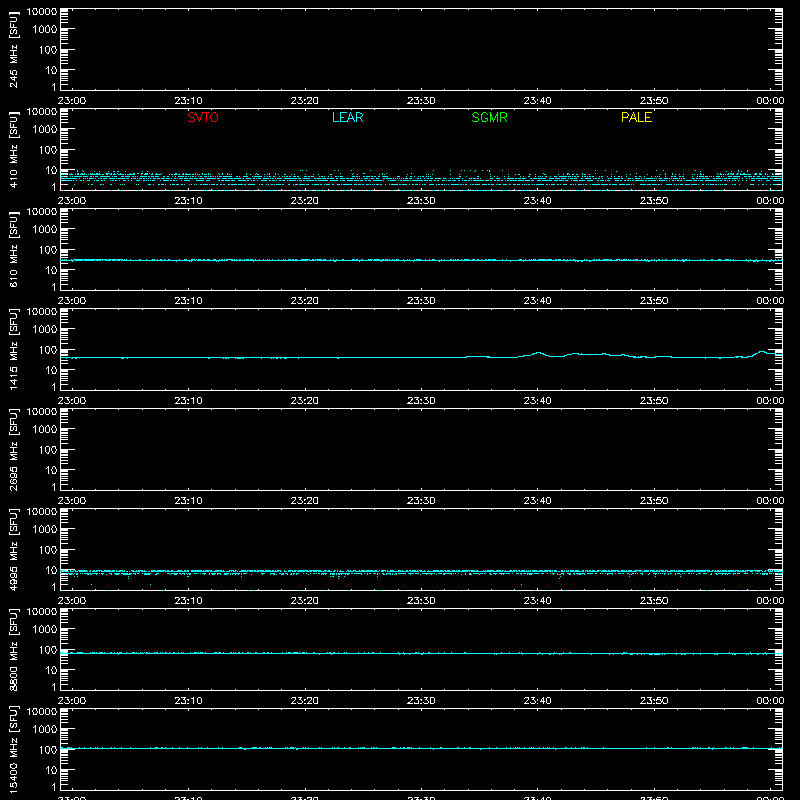Click the 100 tick on 610 MHz panel
Screen dimensions: 800x800
(48, 250)
